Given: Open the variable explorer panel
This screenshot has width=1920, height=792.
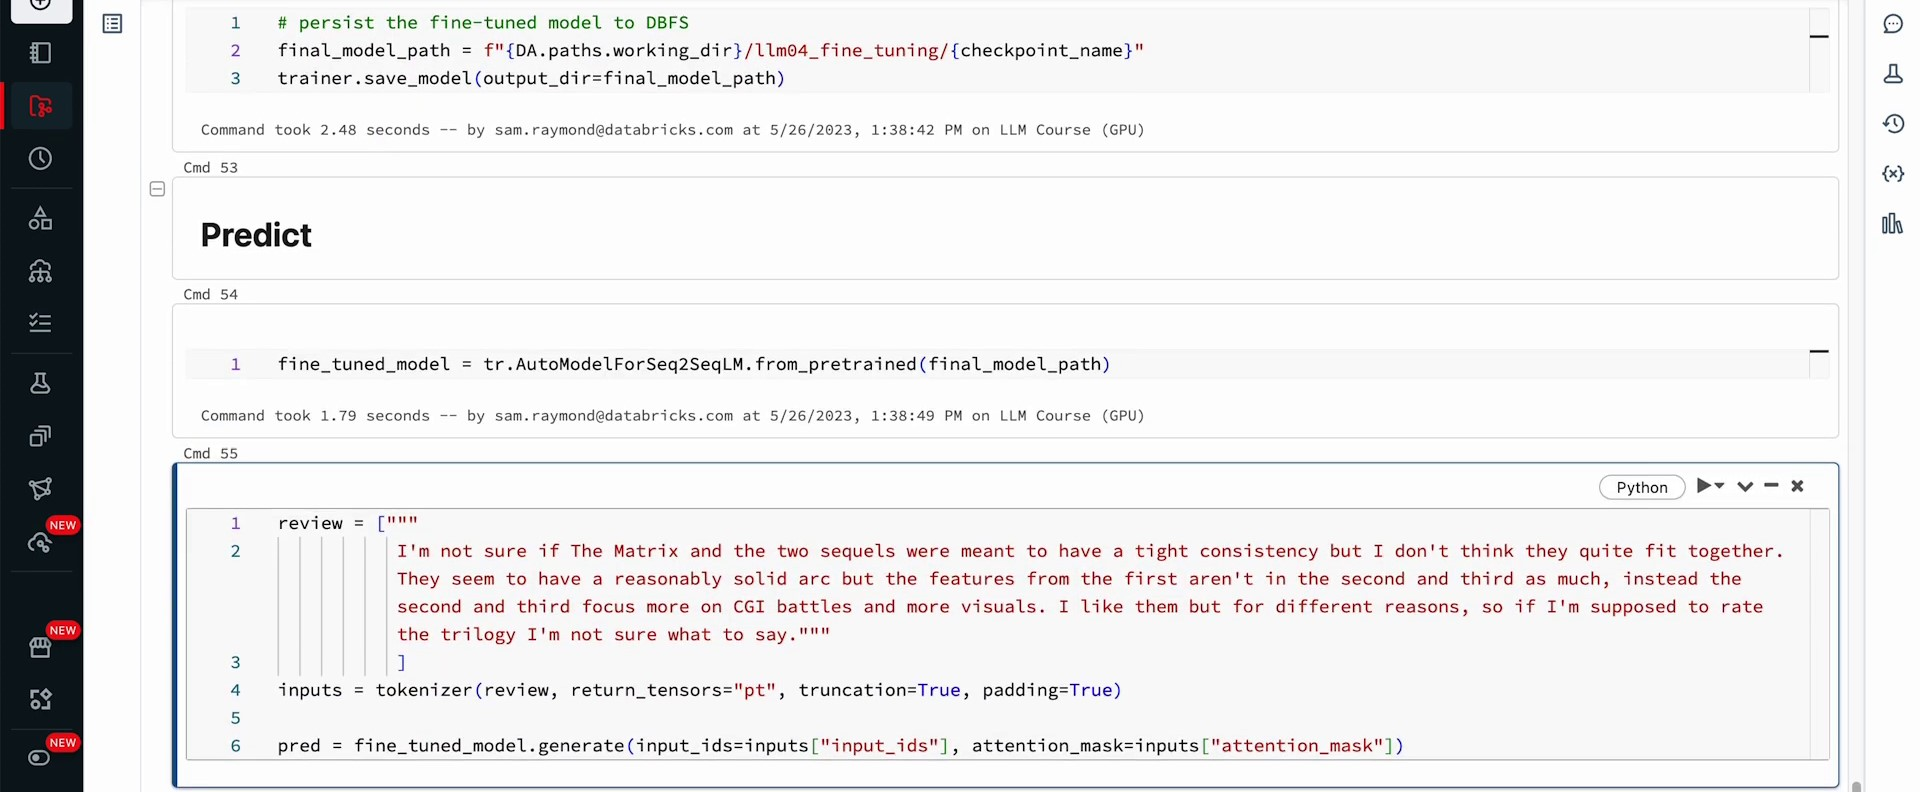Looking at the screenshot, I should click(x=1893, y=174).
